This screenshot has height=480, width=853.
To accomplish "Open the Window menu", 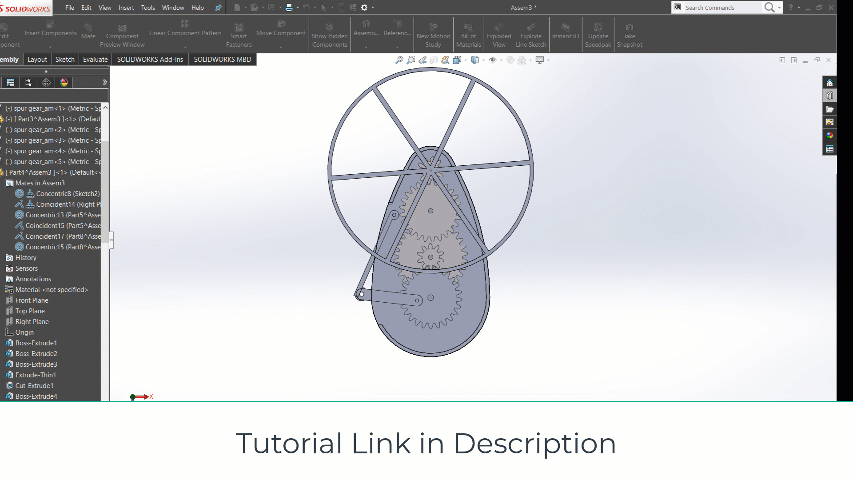I will click(x=173, y=8).
